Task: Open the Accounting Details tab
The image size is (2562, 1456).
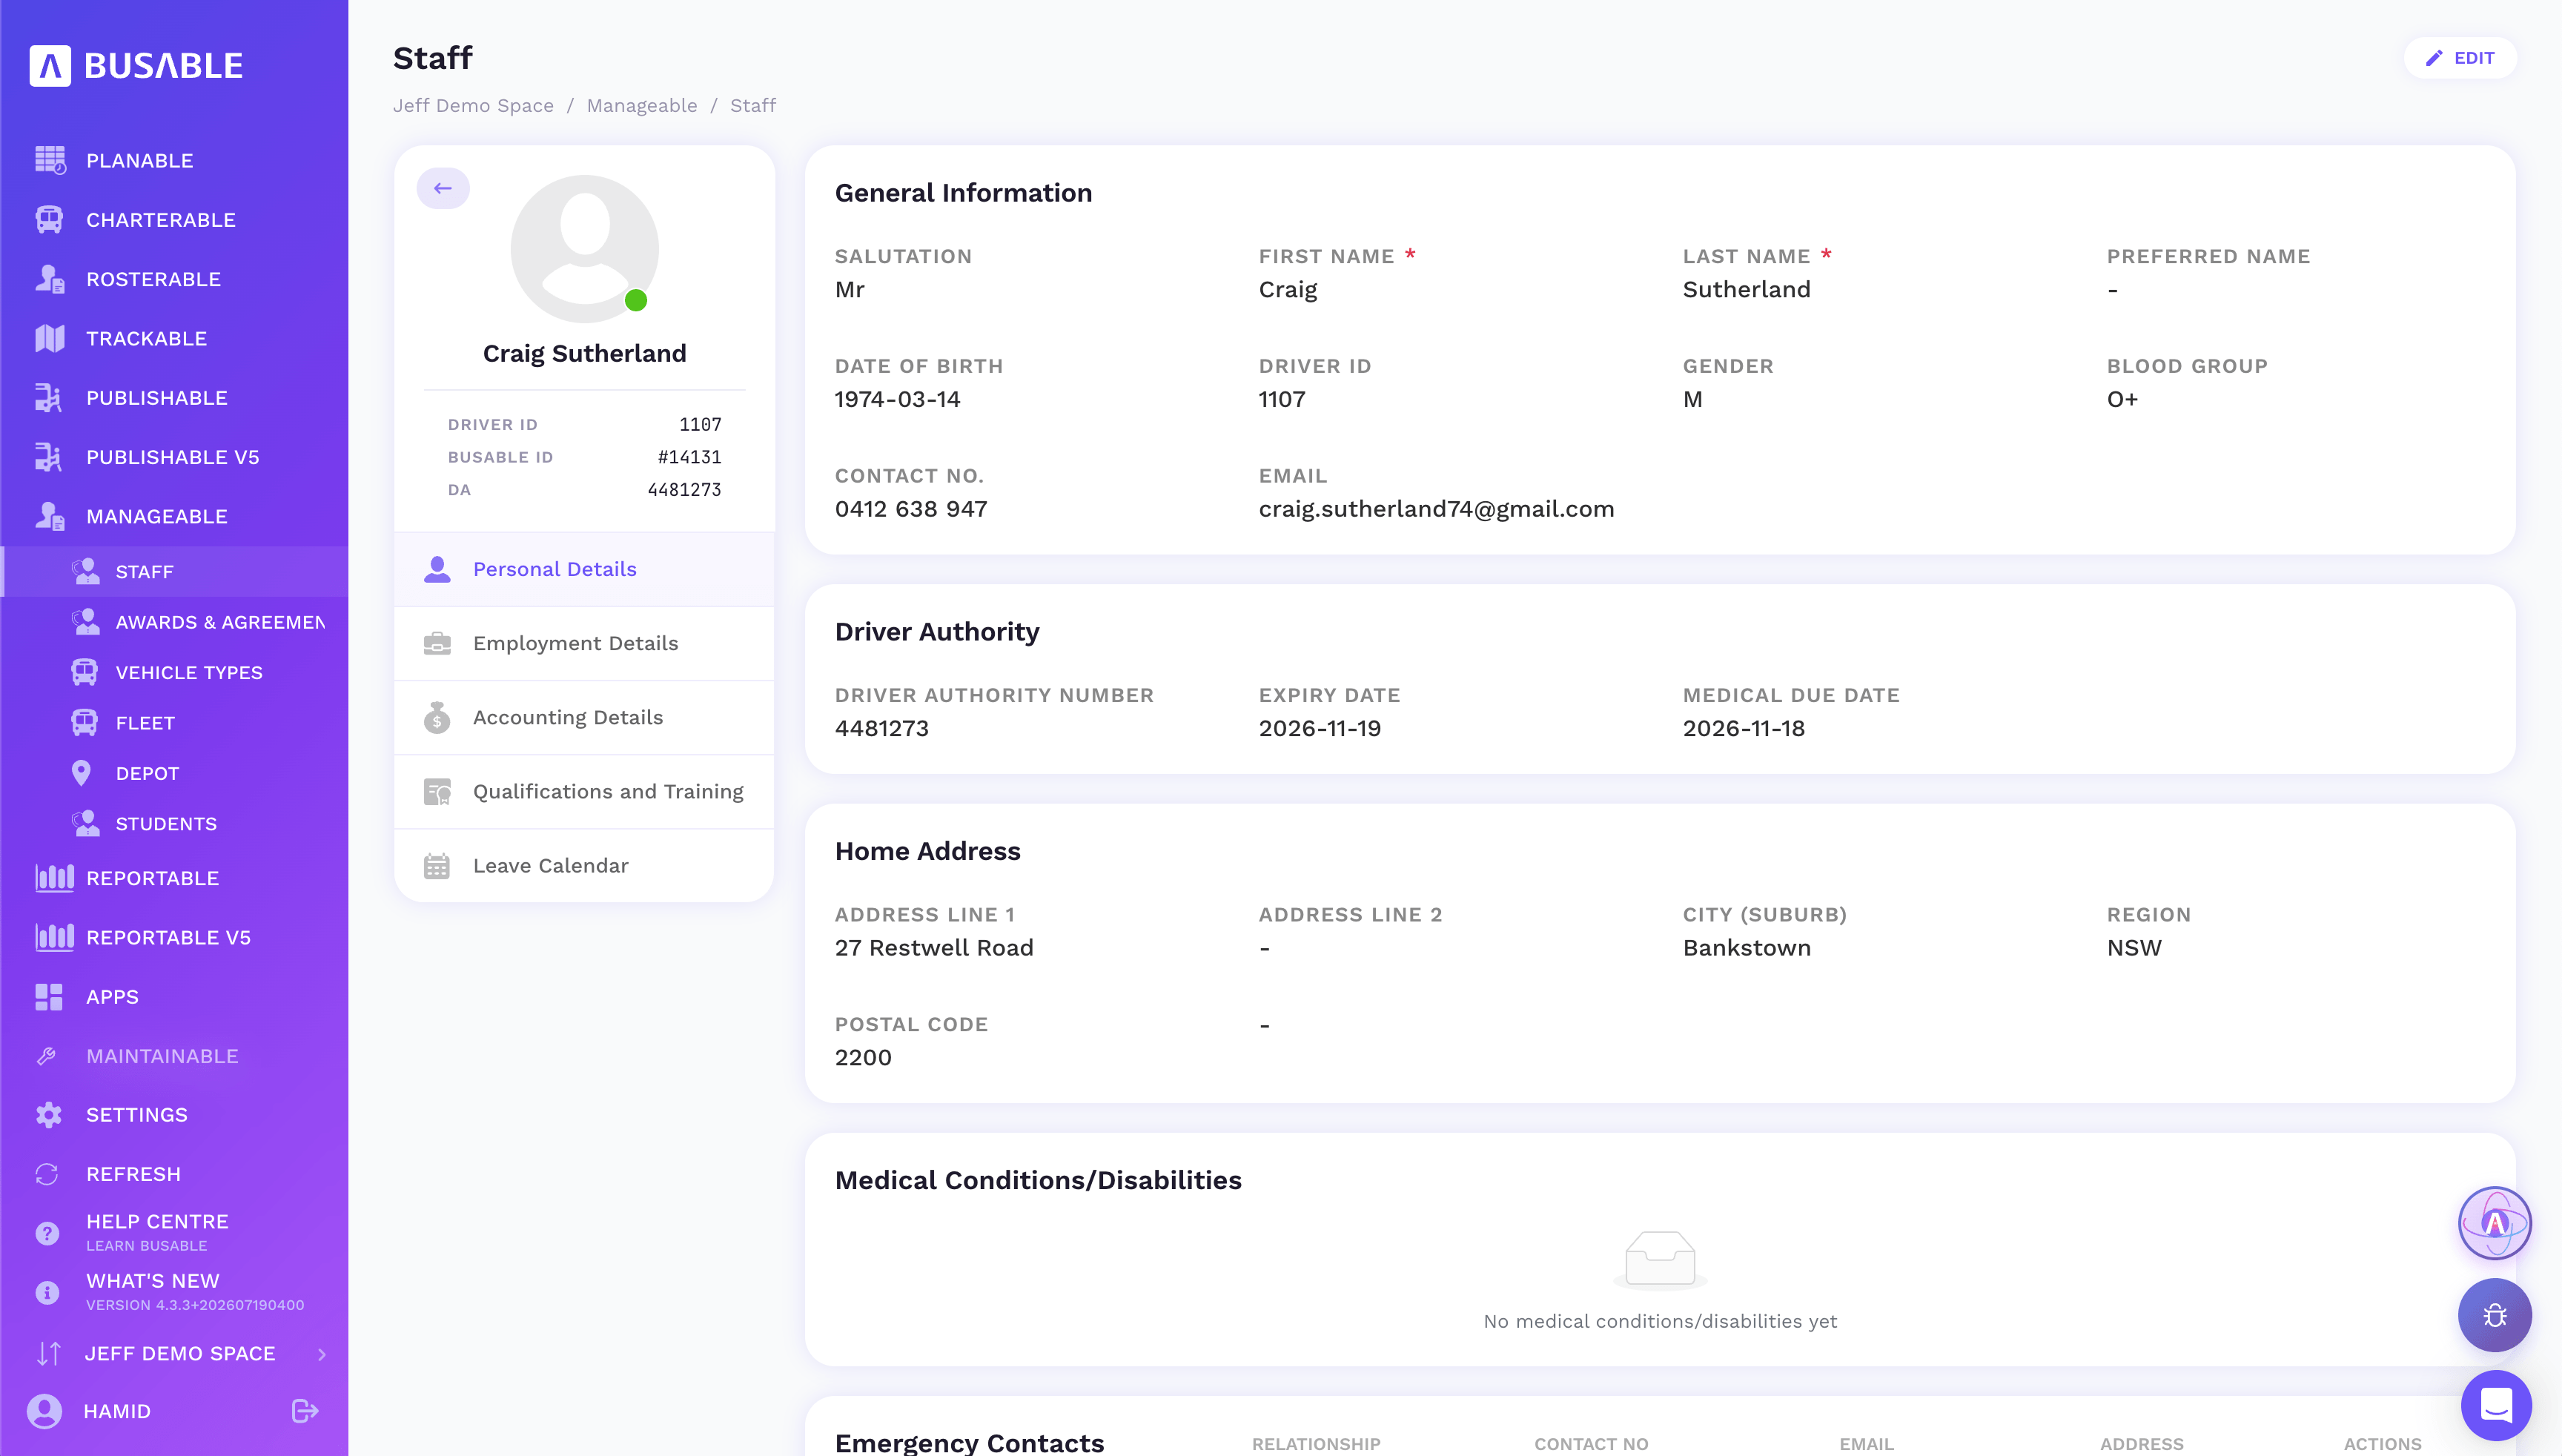Action: tap(585, 717)
